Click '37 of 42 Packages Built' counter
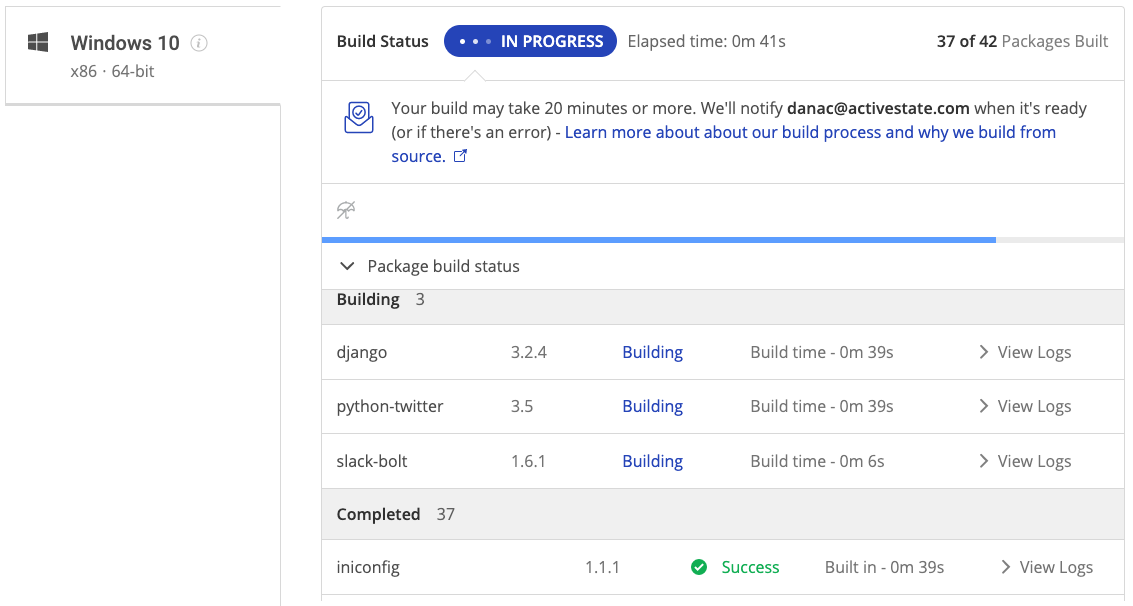The width and height of the screenshot is (1133, 606). coord(1022,42)
